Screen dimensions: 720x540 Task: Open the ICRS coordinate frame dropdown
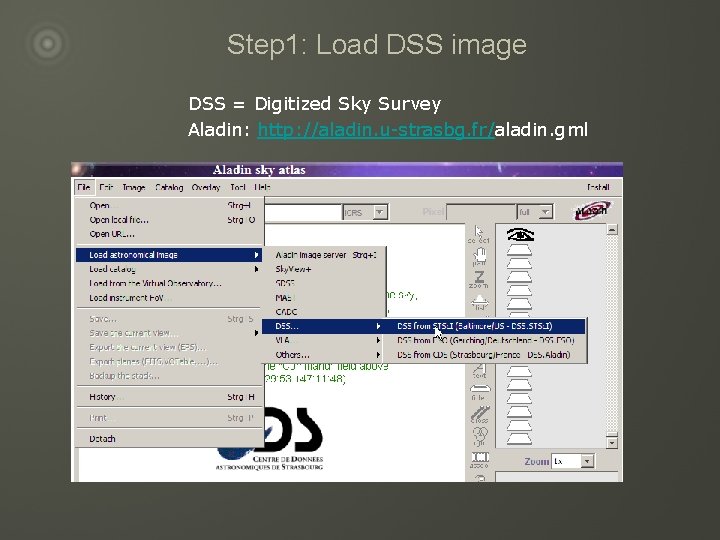click(365, 212)
